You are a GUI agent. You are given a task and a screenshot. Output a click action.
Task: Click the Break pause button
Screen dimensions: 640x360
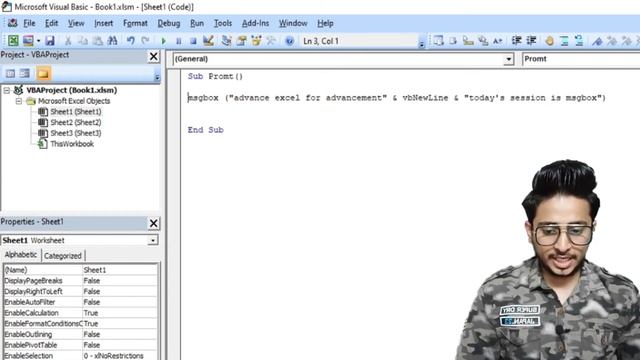(178, 41)
